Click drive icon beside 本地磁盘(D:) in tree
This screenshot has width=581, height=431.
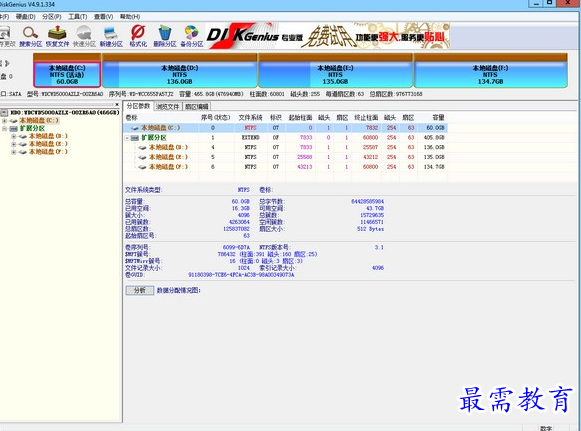[x=23, y=136]
